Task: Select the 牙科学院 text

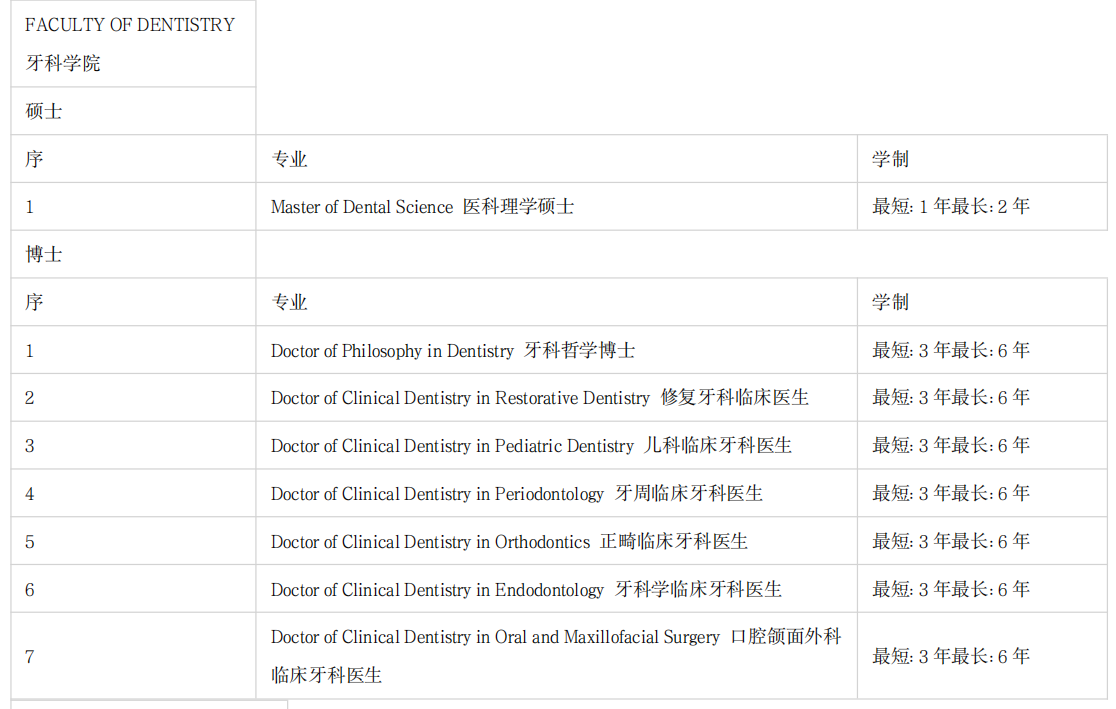Action: point(63,64)
